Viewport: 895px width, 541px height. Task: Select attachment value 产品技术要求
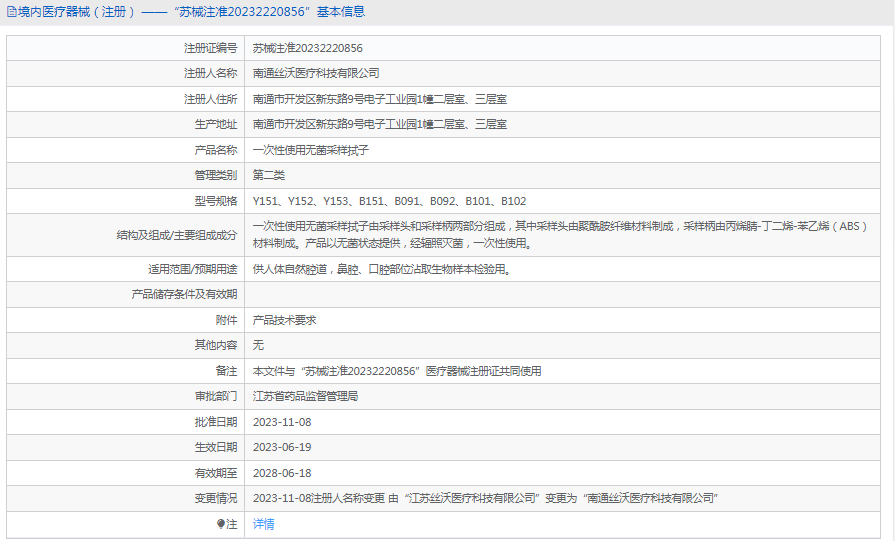pyautogui.click(x=284, y=320)
